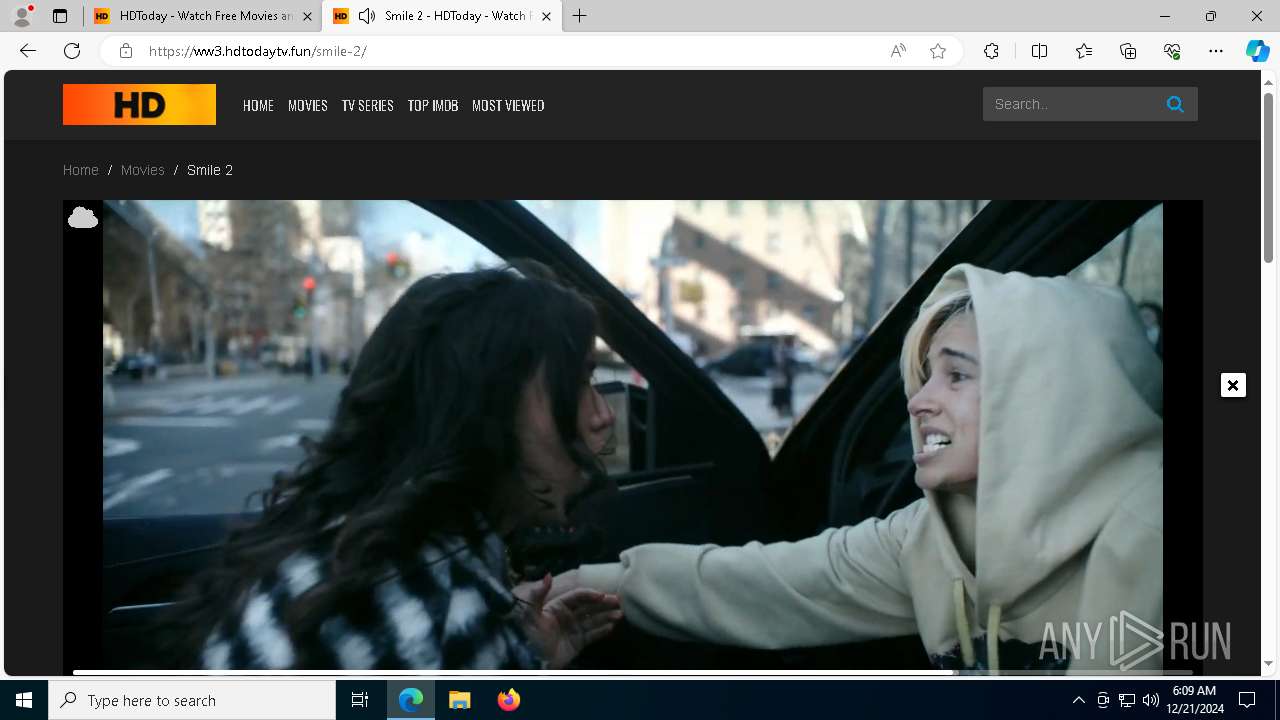Add this page to favorites star
This screenshot has height=720, width=1280.
pos(938,51)
